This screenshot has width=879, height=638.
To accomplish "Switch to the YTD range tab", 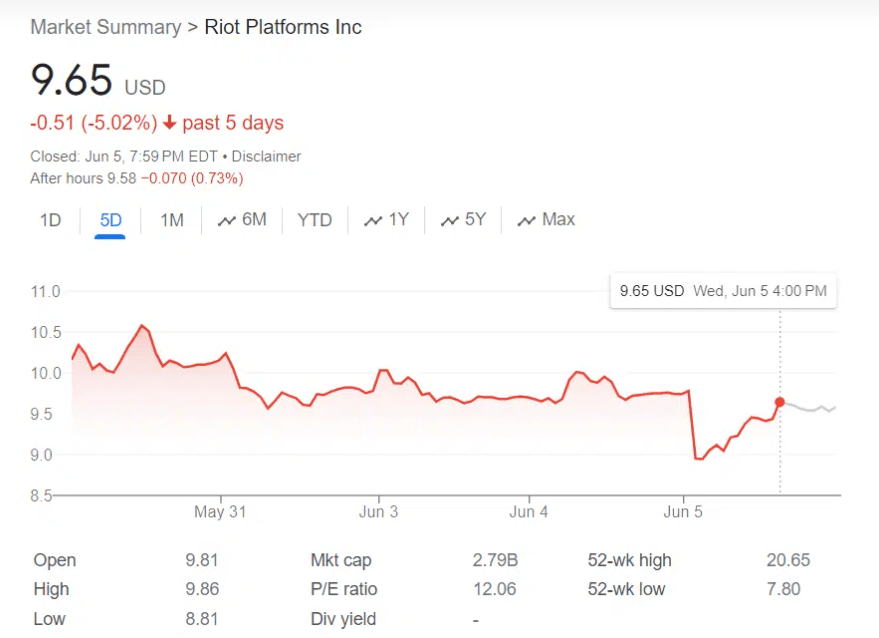I will click(x=314, y=220).
